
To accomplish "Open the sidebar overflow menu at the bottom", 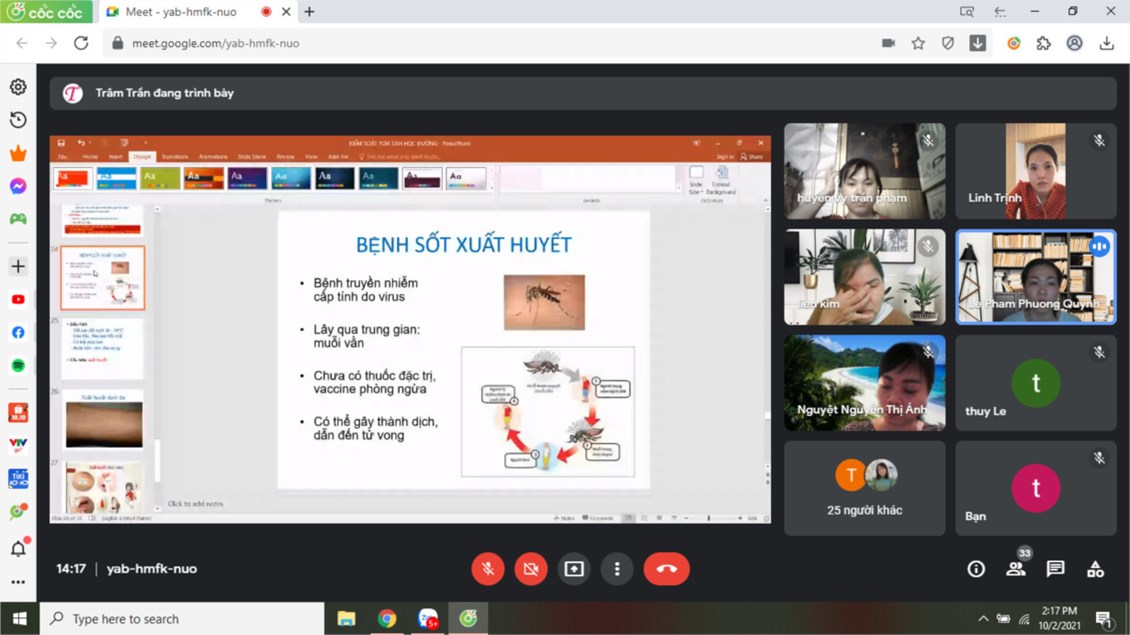I will 17,584.
